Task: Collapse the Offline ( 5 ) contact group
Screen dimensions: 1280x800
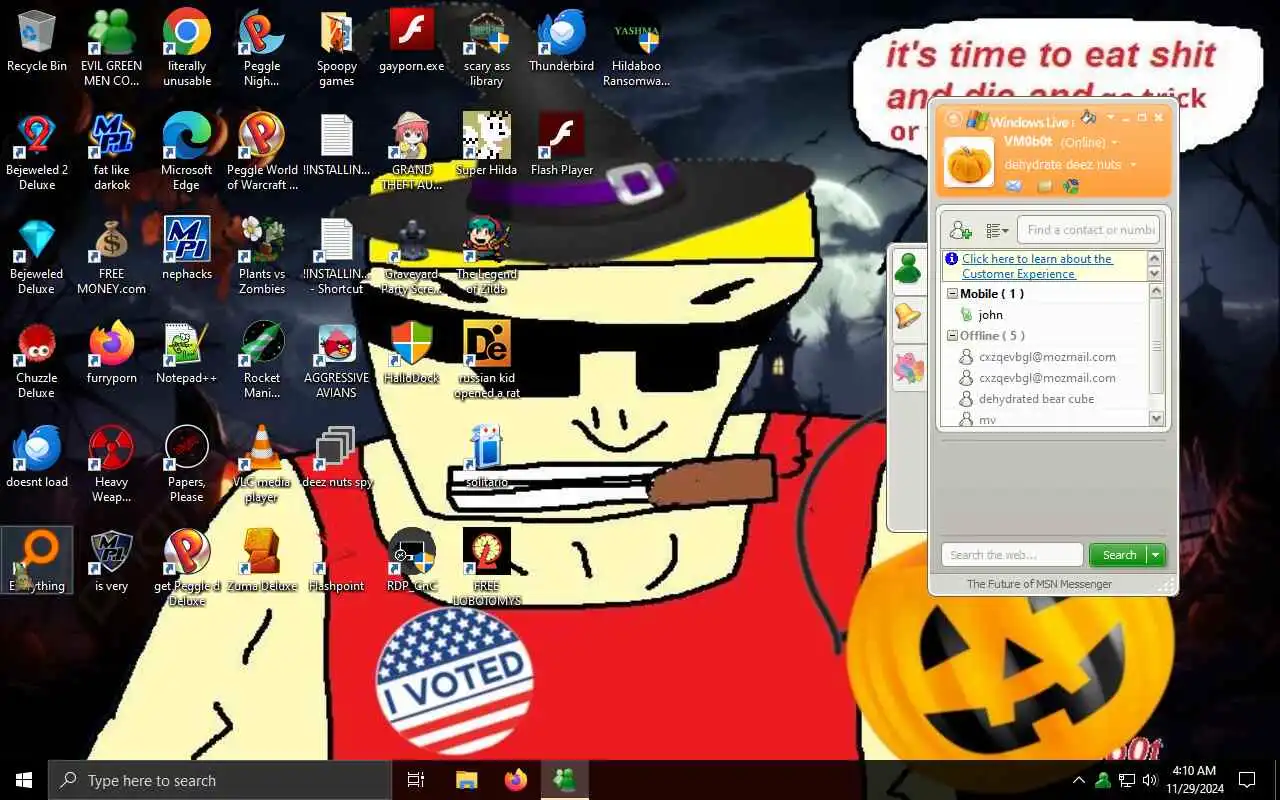Action: pyautogui.click(x=952, y=336)
